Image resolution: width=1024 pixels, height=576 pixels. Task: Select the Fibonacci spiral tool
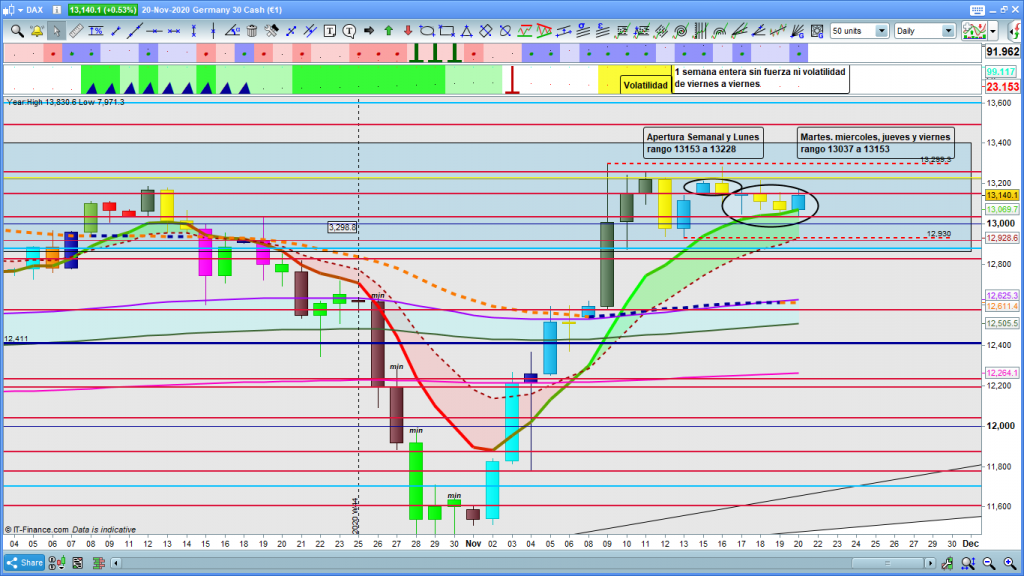coord(680,31)
